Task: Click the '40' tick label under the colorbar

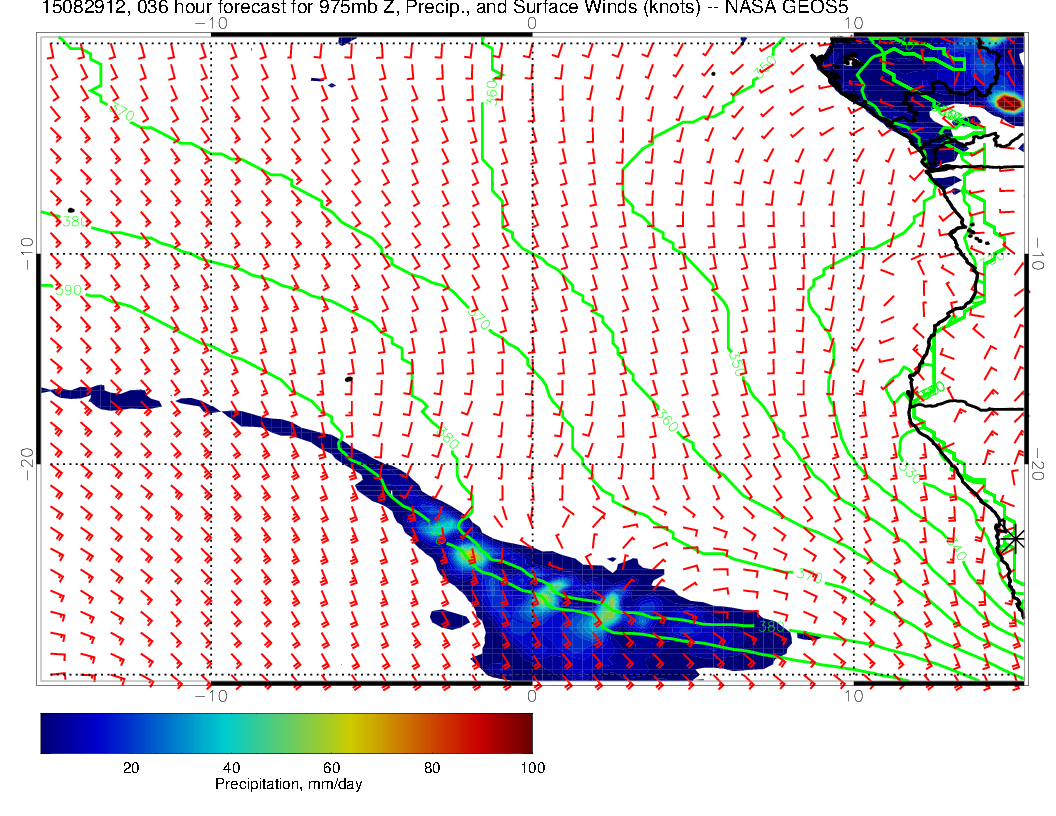Action: 232,768
